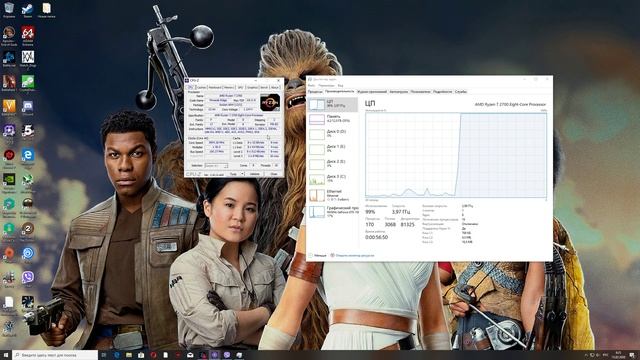
Task: Open the Details tab in Task Manager
Action: pos(442,91)
